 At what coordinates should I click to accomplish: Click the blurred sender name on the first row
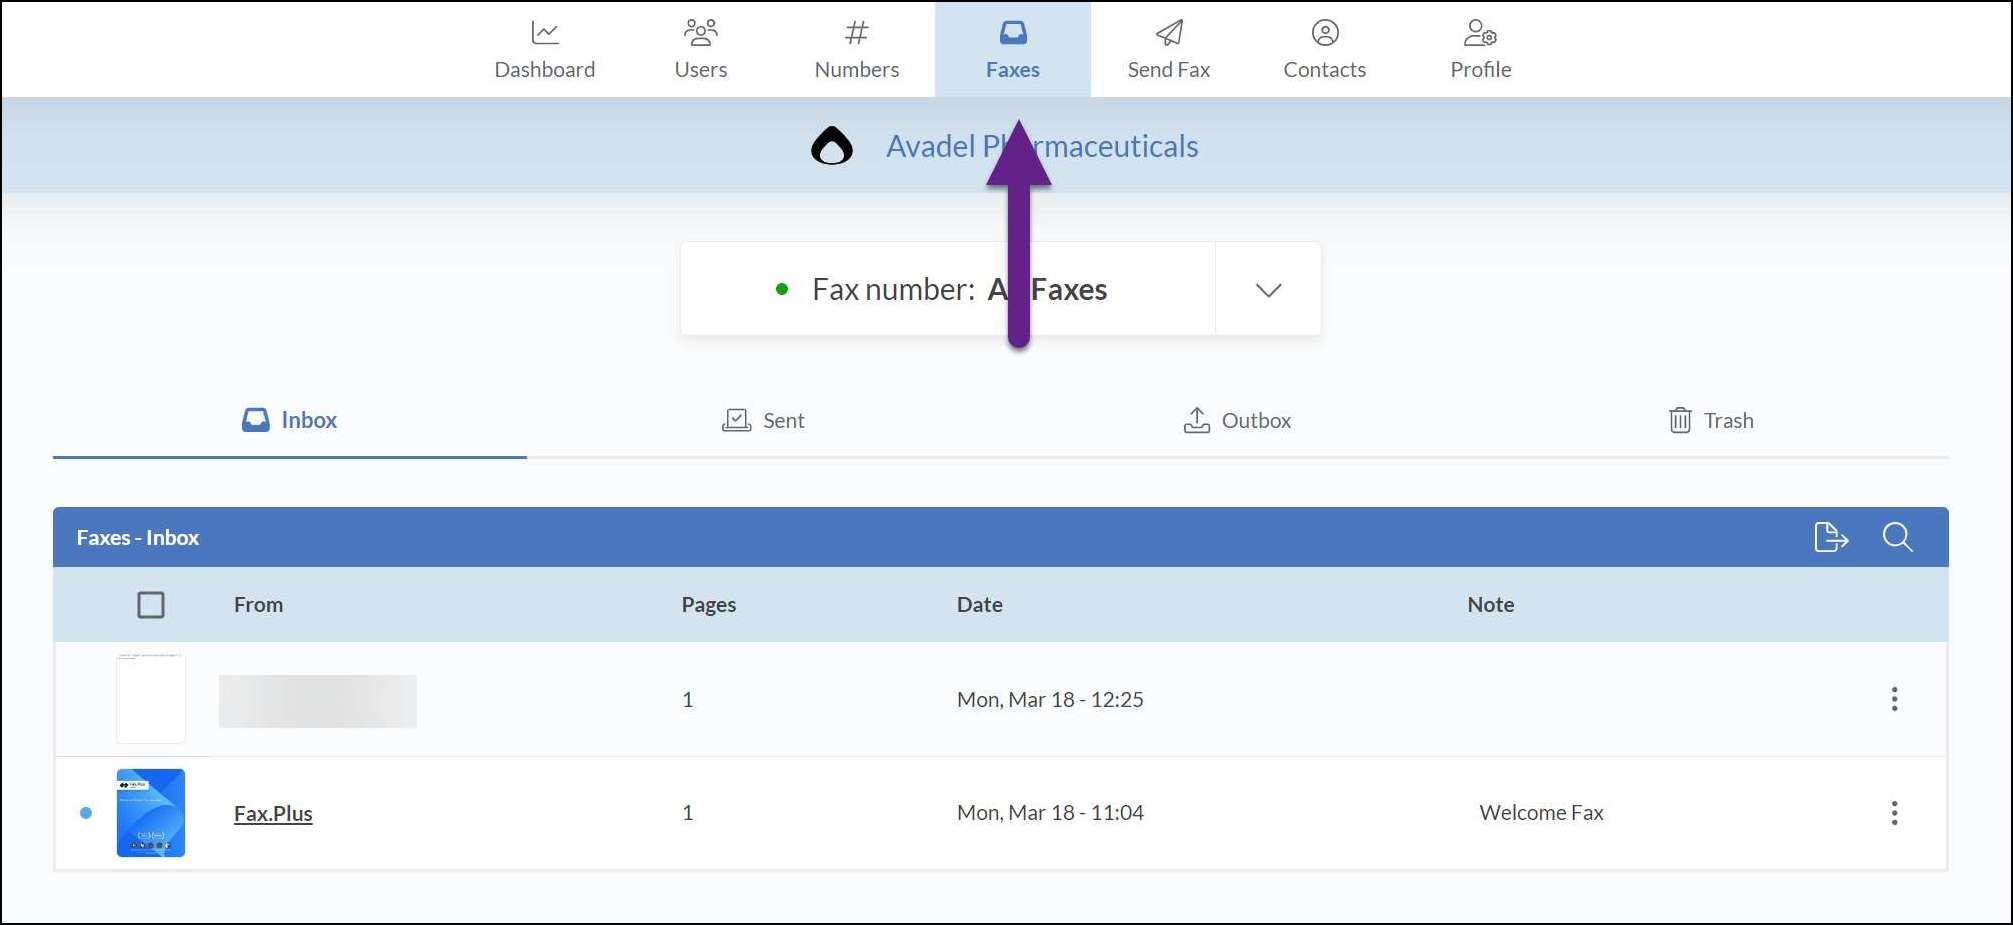[318, 701]
